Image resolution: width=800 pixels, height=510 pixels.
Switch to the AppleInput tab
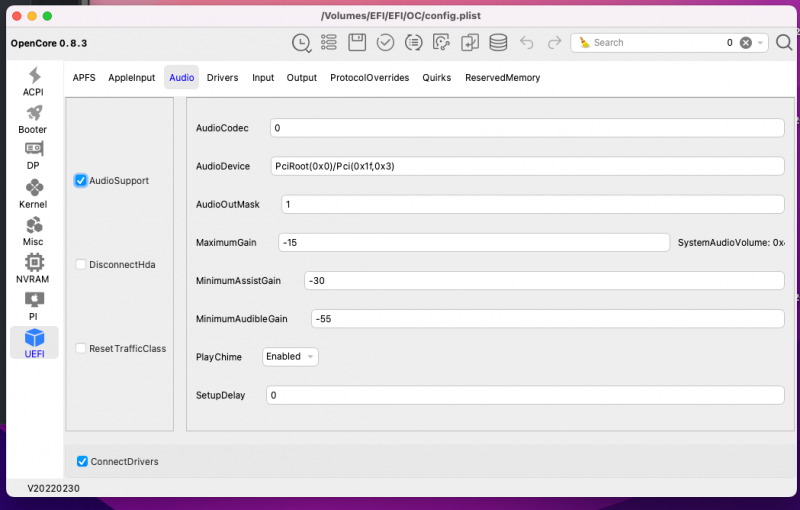click(132, 78)
